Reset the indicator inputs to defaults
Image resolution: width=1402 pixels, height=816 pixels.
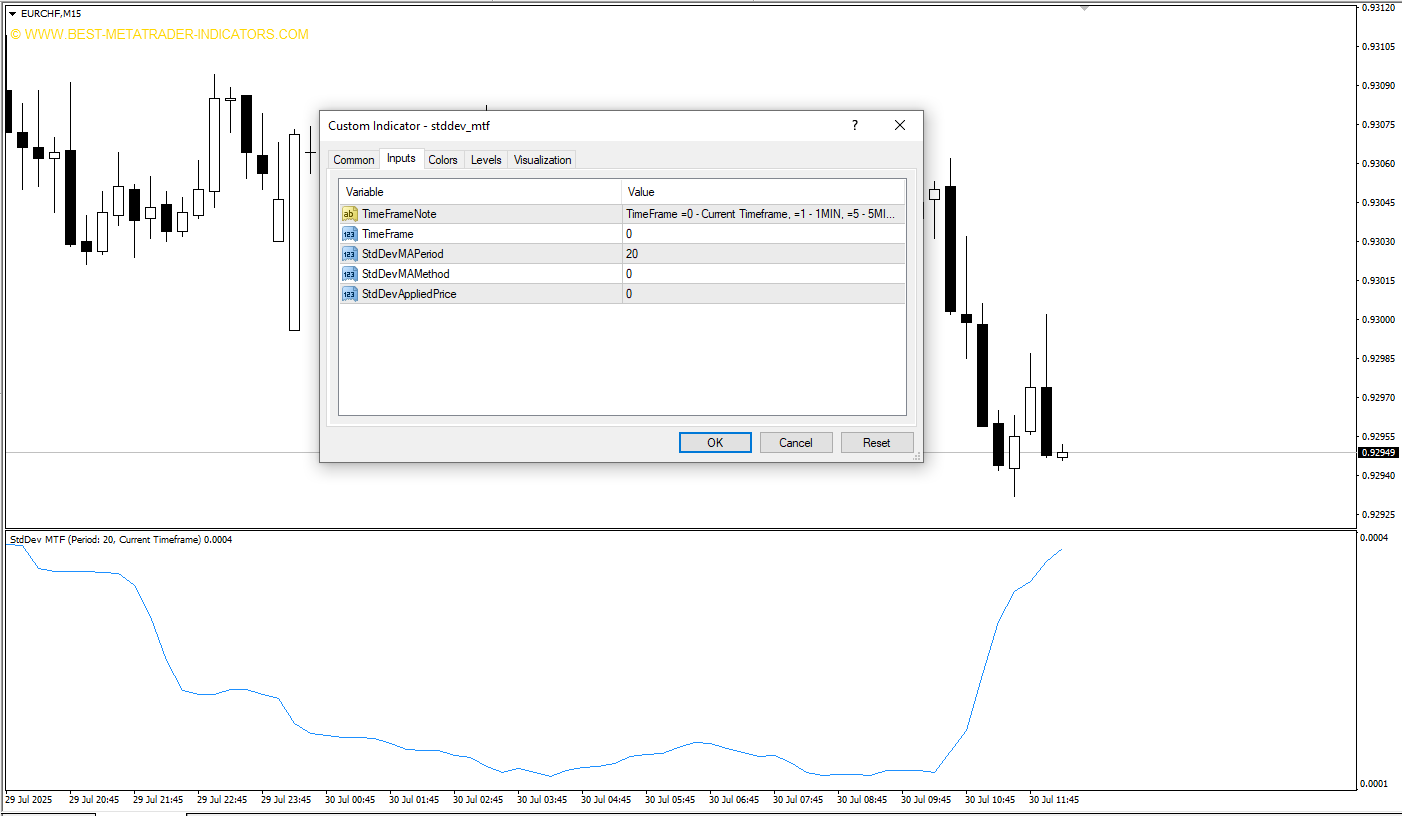pos(877,443)
